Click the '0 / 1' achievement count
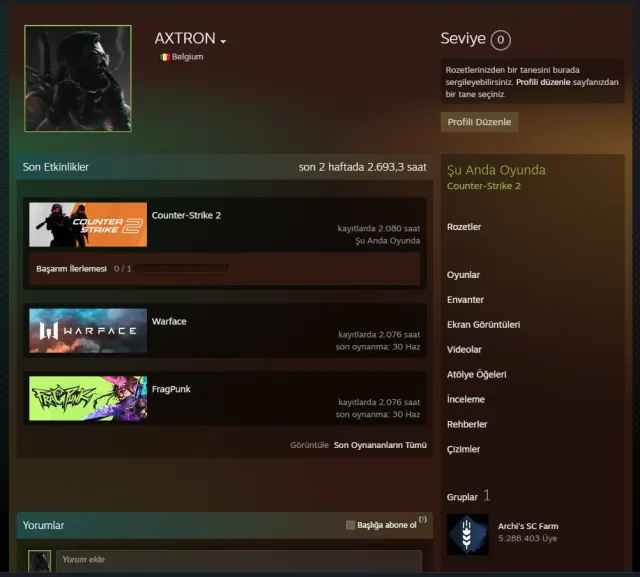The width and height of the screenshot is (640, 577). pyautogui.click(x=122, y=269)
